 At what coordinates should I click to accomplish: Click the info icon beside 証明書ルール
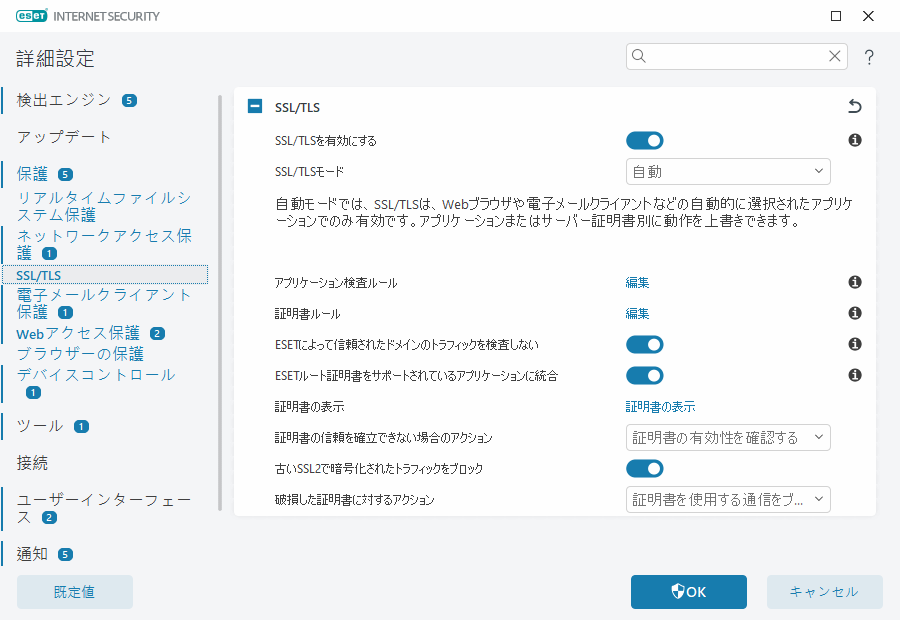(854, 313)
